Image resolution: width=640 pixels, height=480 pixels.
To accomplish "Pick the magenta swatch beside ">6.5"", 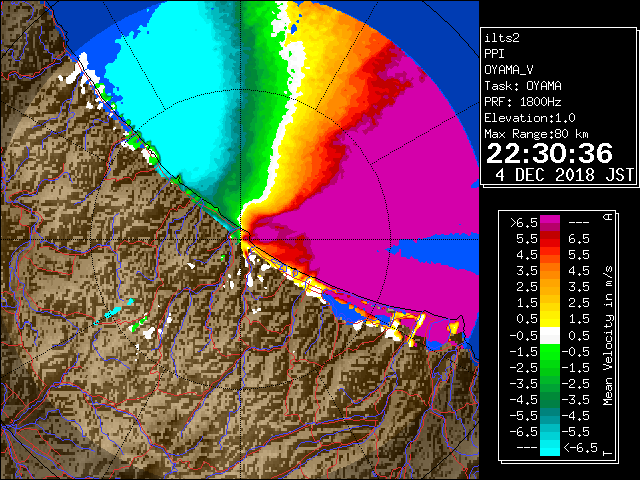I will (x=550, y=220).
